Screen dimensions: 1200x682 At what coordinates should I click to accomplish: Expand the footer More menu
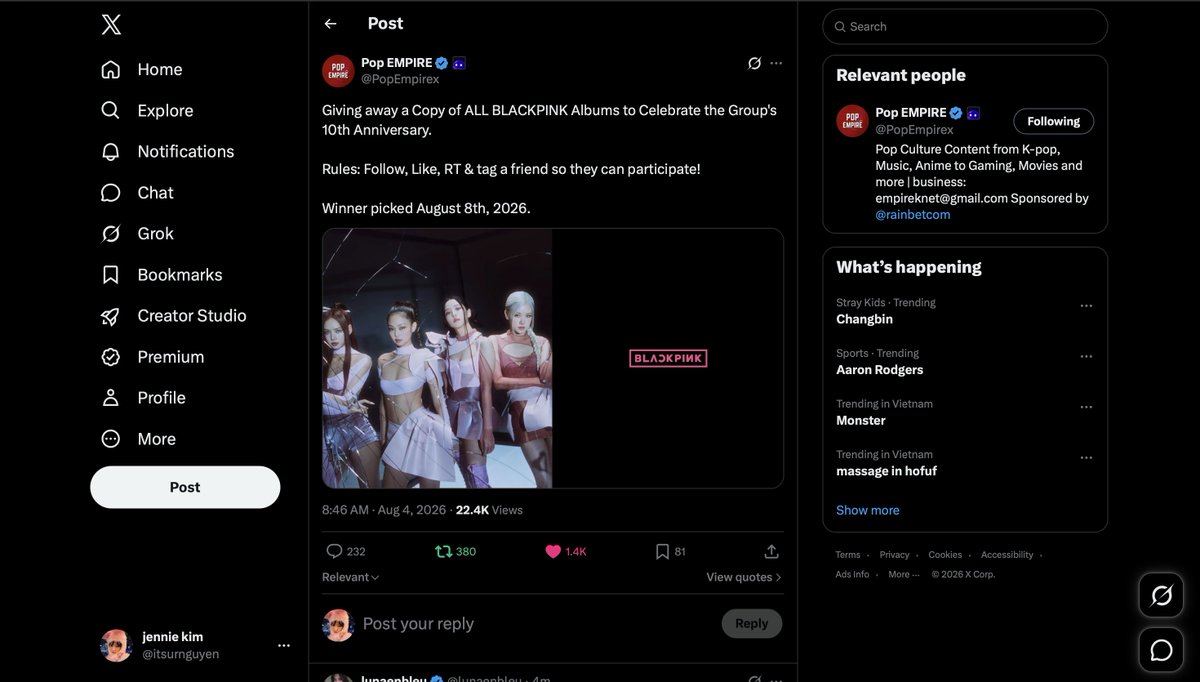pos(903,575)
